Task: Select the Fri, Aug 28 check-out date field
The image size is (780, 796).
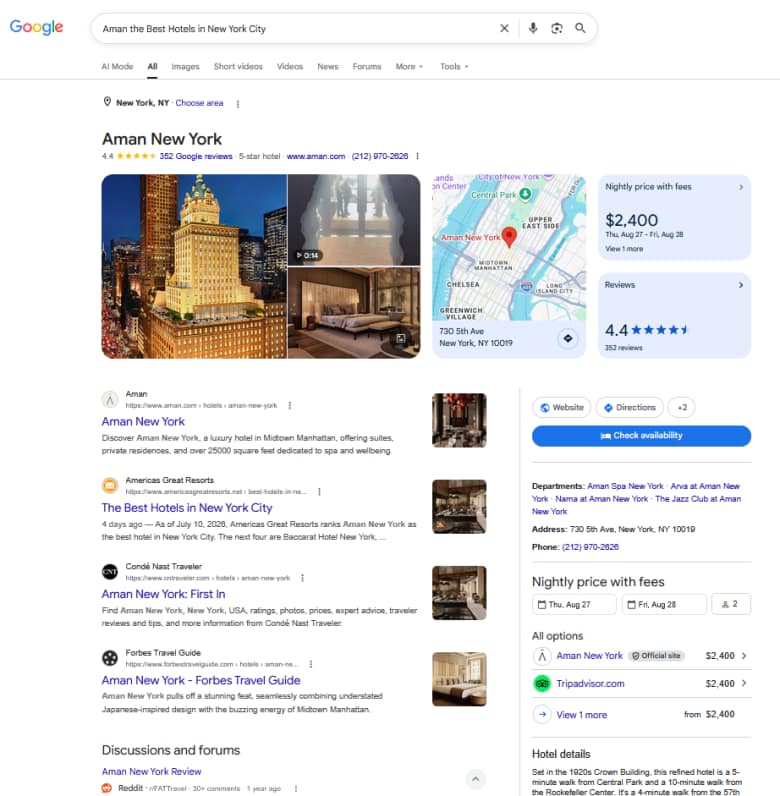Action: 664,604
